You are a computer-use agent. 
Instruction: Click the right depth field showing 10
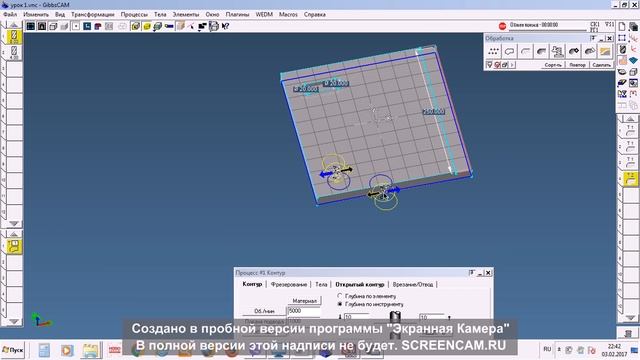[x=432, y=317]
